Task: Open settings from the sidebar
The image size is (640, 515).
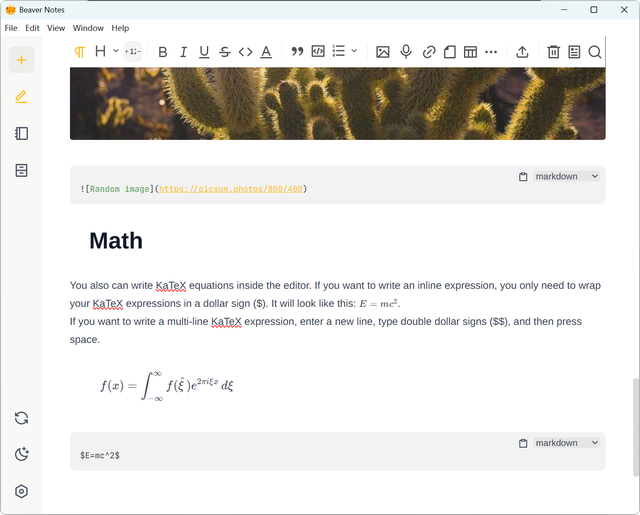Action: [21, 491]
